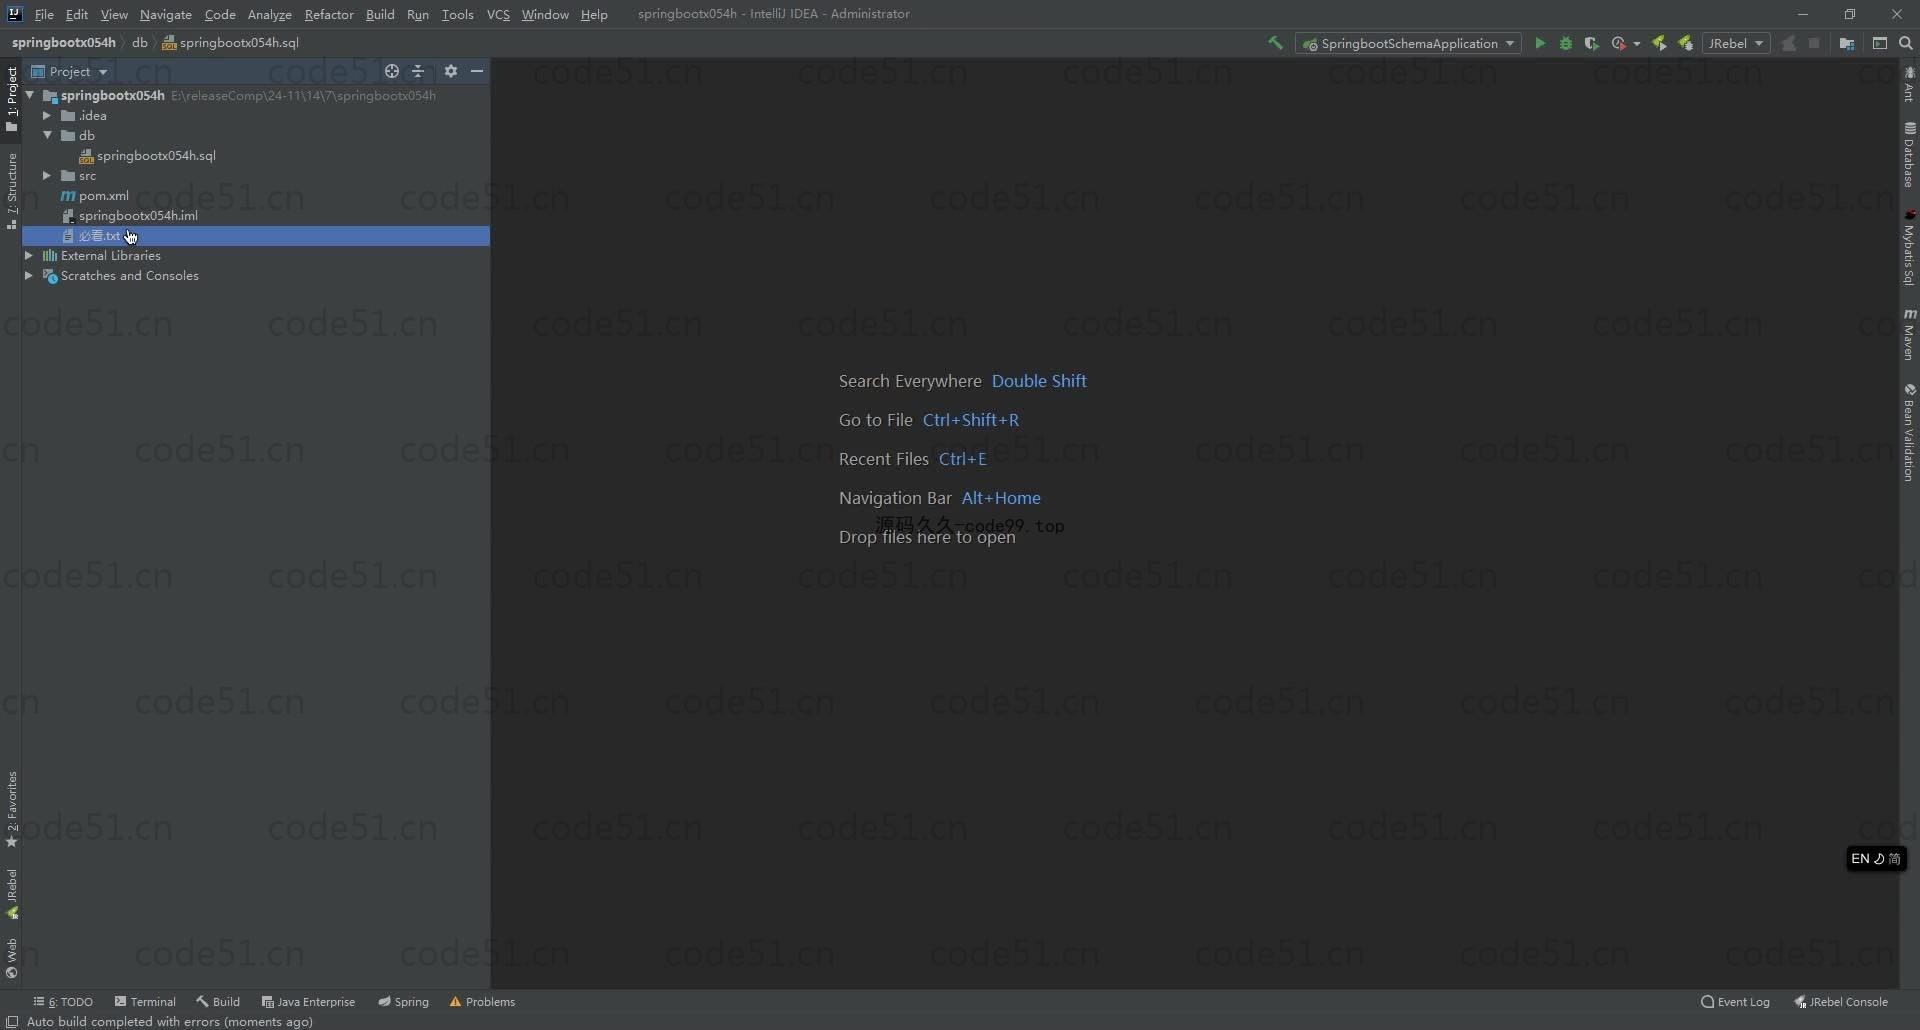
Task: Collapse all in Project panel
Action: click(419, 71)
